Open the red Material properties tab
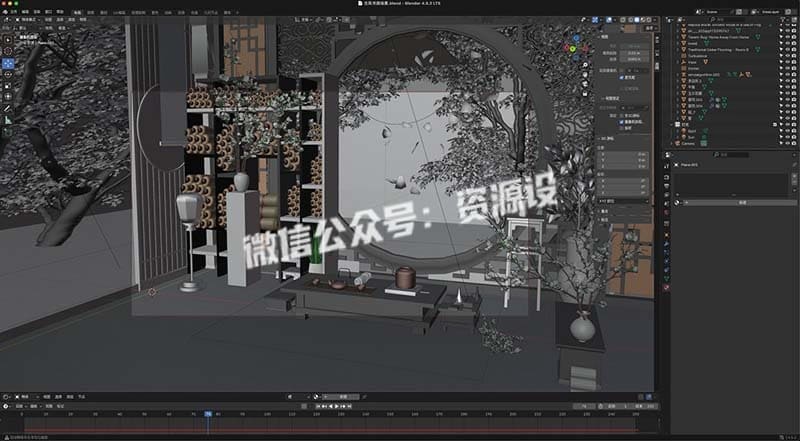The width and height of the screenshot is (800, 441). (666, 287)
